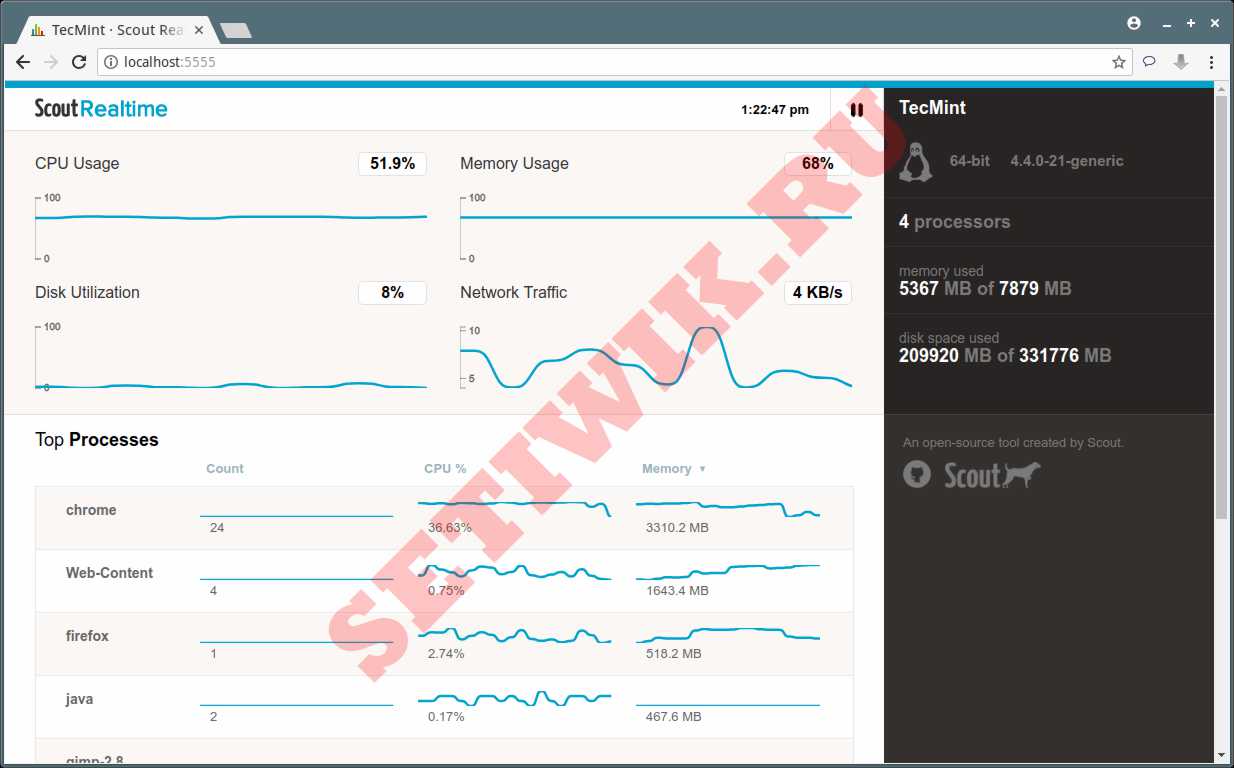Click the Scout Realtime logo
The image size is (1234, 768).
pos(101,109)
